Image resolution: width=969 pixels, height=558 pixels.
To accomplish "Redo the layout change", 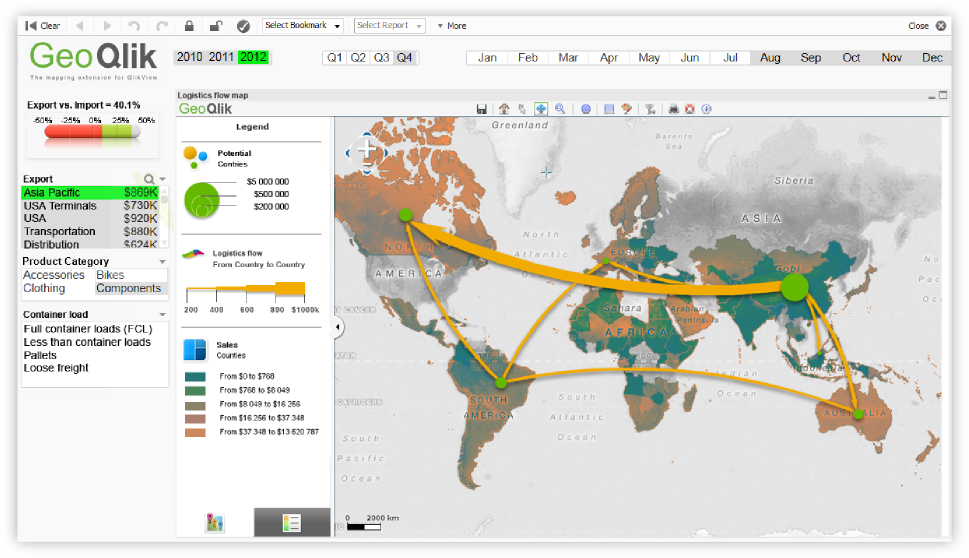I will tap(162, 26).
